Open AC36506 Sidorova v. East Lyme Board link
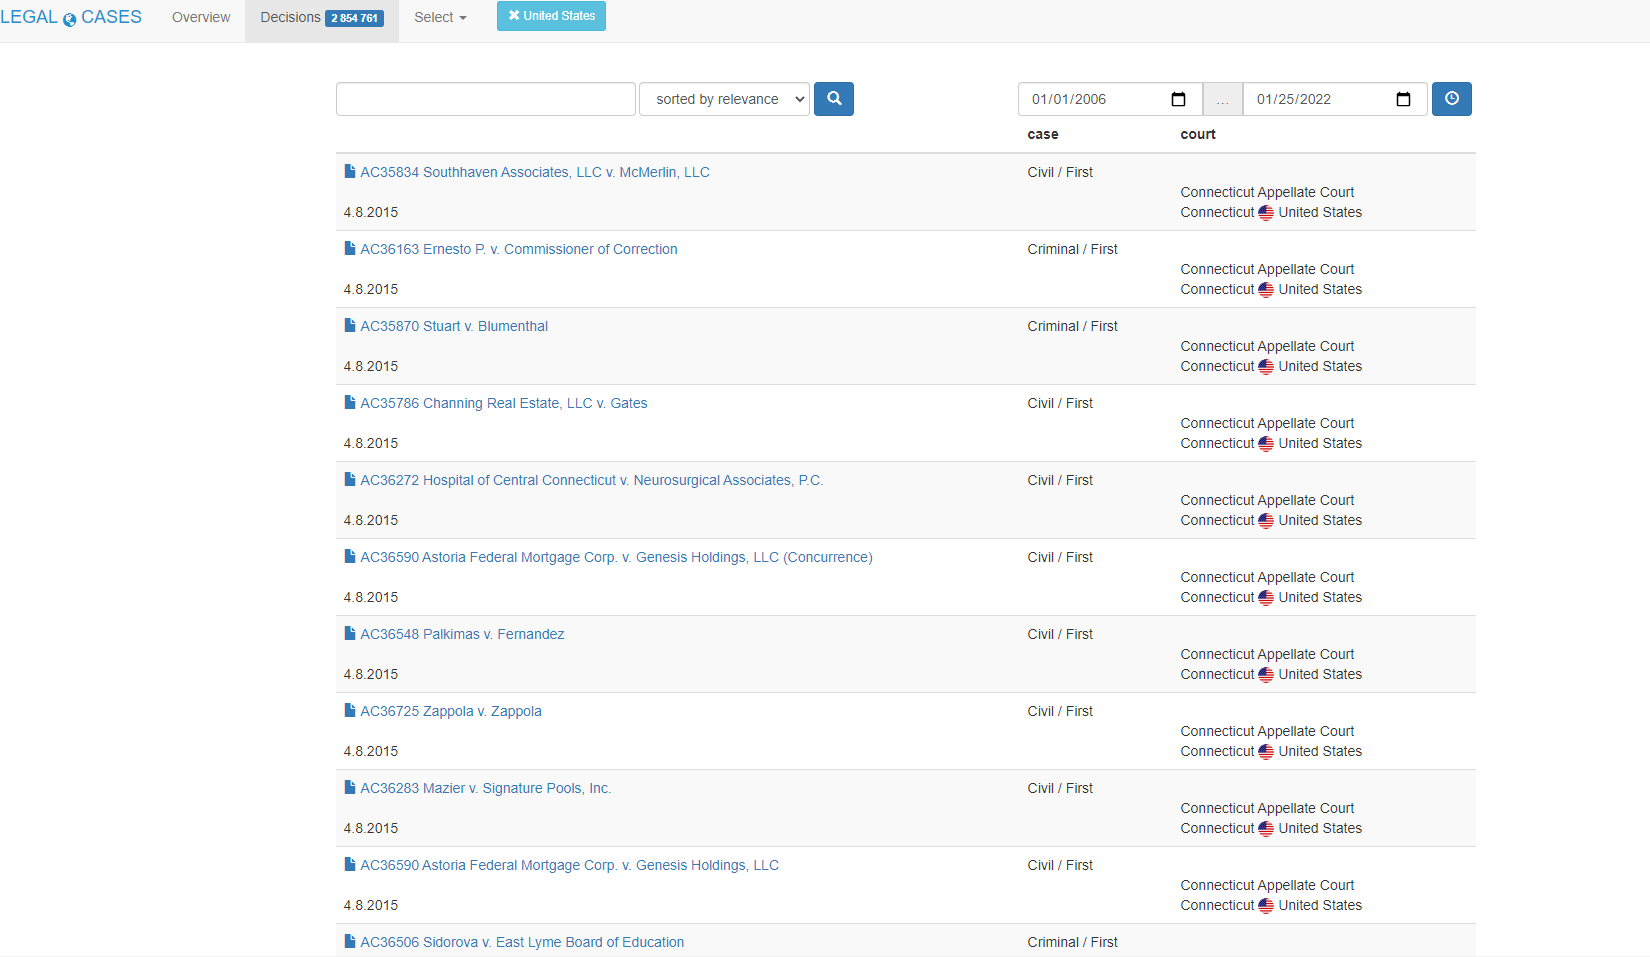This screenshot has width=1650, height=957. [522, 942]
